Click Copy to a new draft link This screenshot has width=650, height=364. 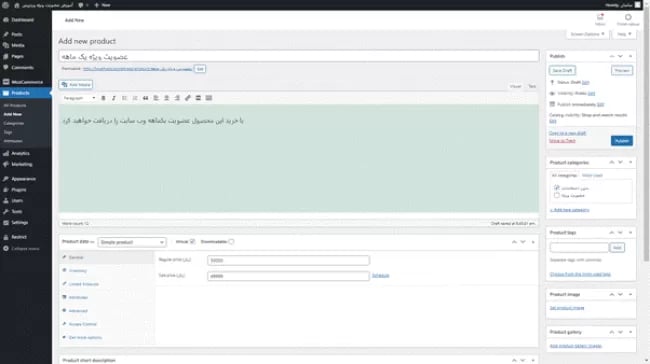point(568,133)
